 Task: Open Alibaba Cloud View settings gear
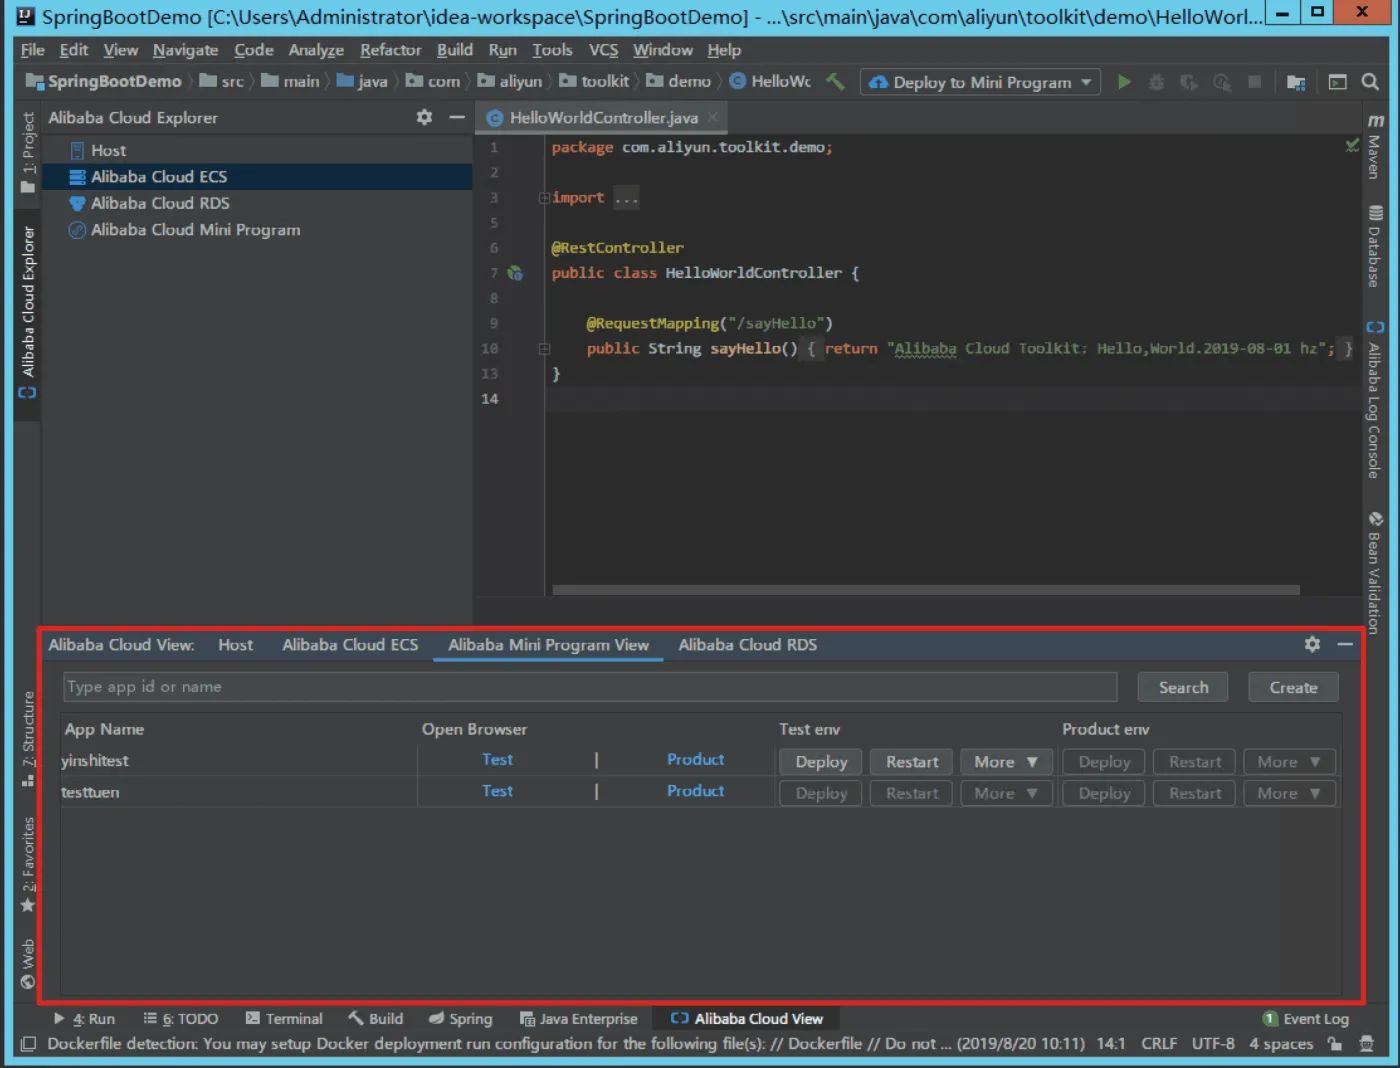(x=1312, y=644)
